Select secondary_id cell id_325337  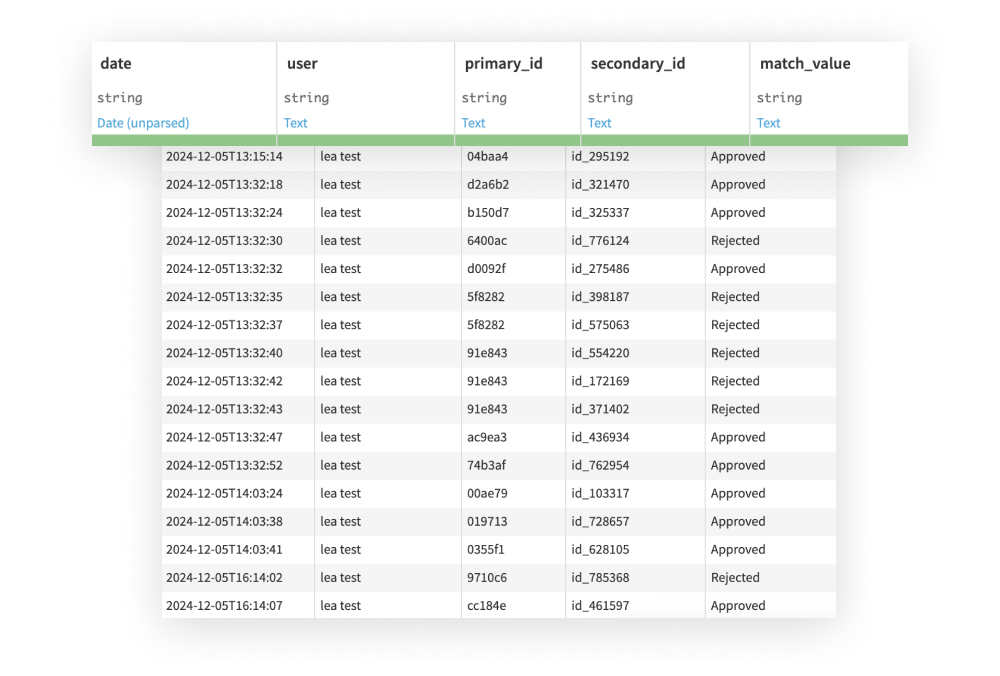[600, 213]
